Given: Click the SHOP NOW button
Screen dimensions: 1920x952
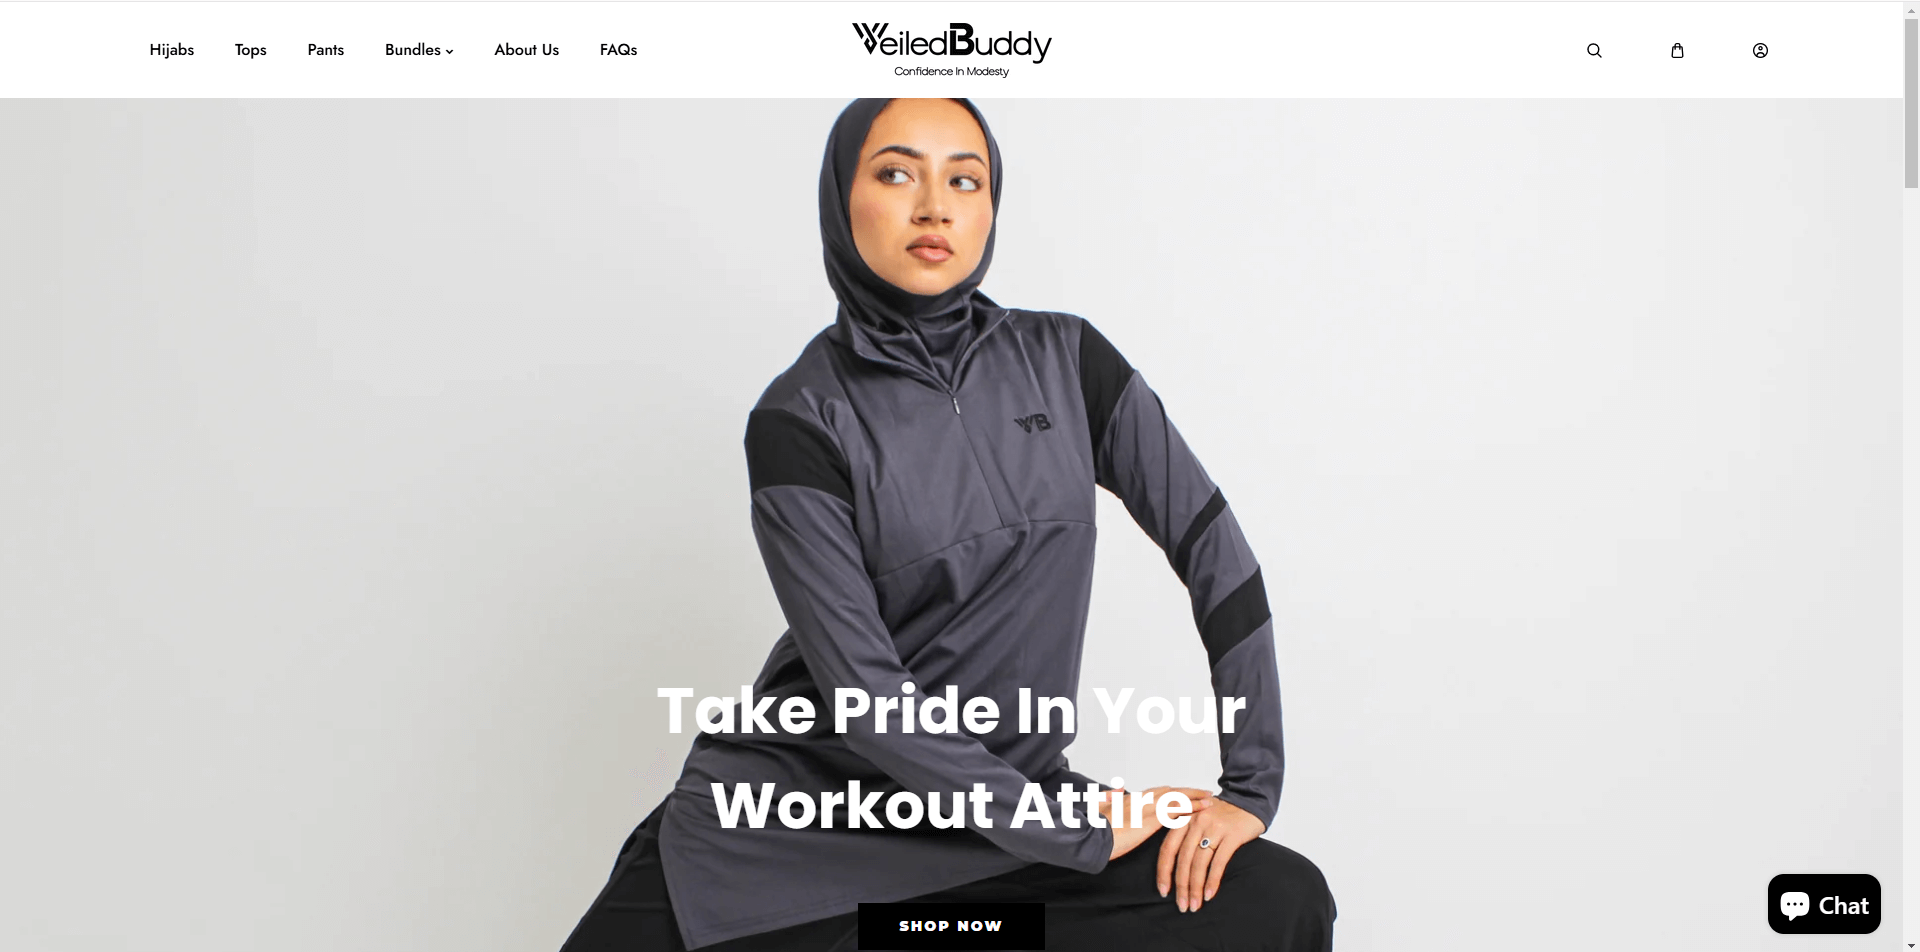Looking at the screenshot, I should [x=951, y=926].
